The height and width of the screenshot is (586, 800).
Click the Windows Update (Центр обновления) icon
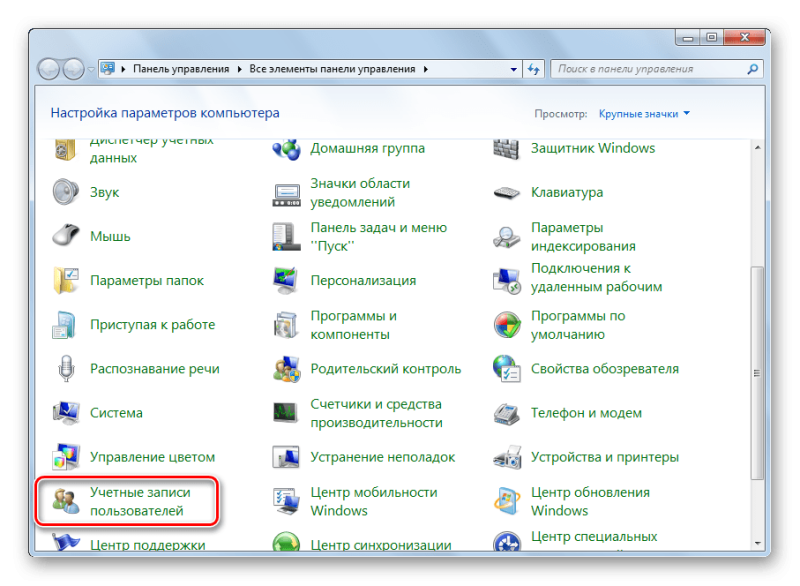pos(507,501)
